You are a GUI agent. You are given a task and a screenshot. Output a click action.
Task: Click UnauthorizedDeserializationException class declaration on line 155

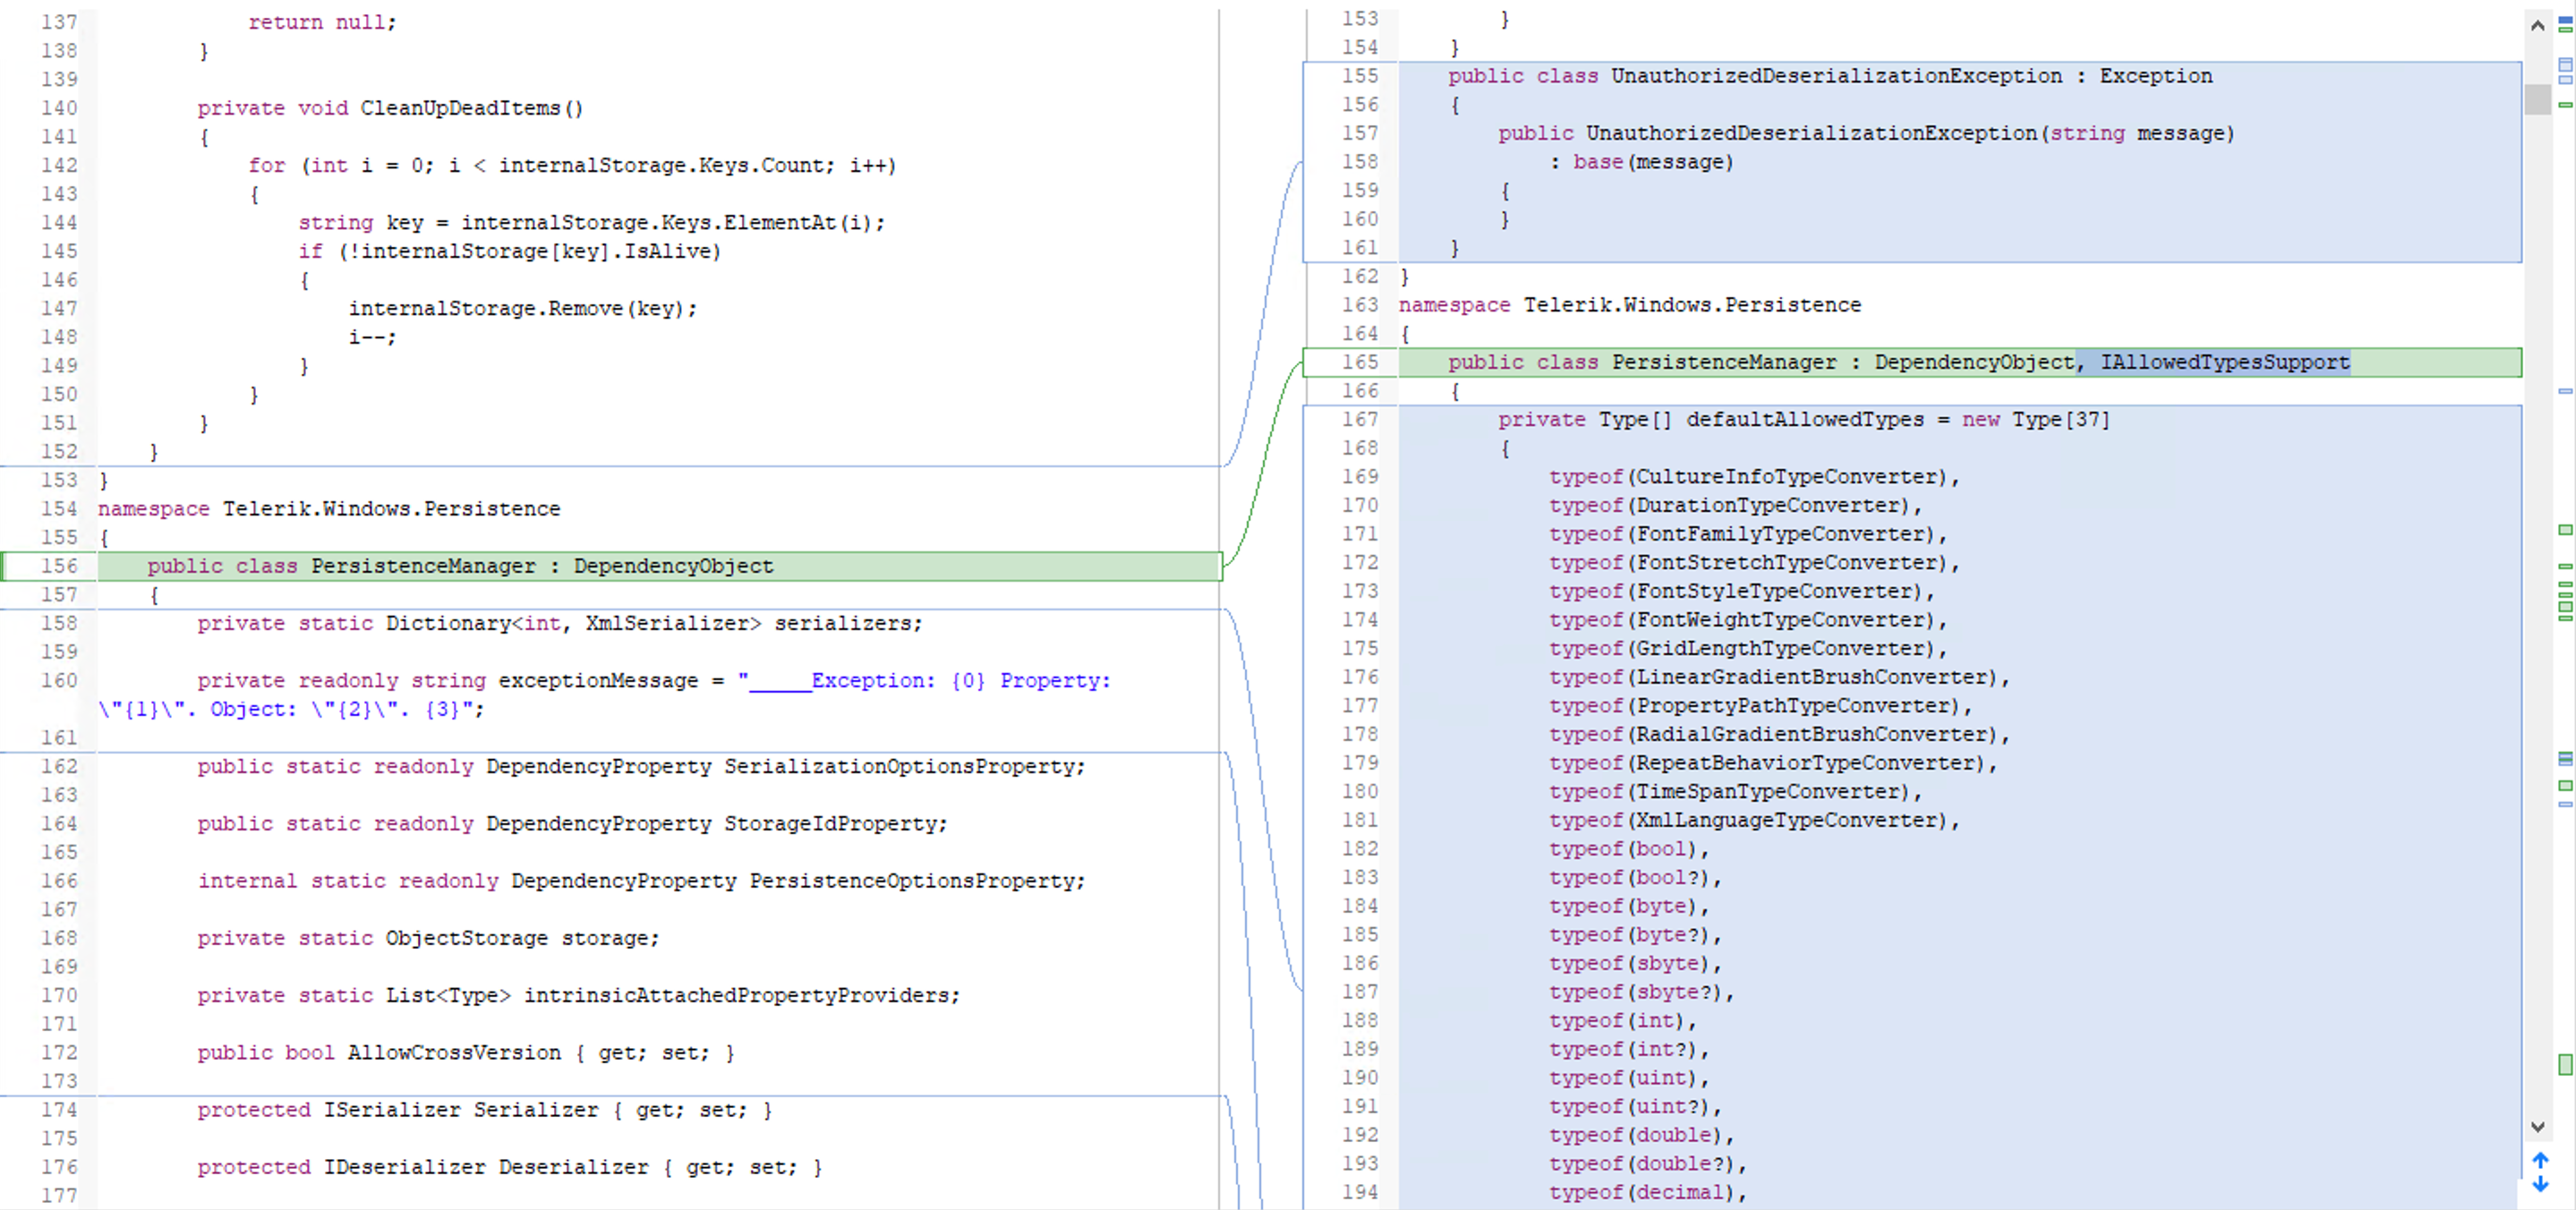pos(1835,76)
